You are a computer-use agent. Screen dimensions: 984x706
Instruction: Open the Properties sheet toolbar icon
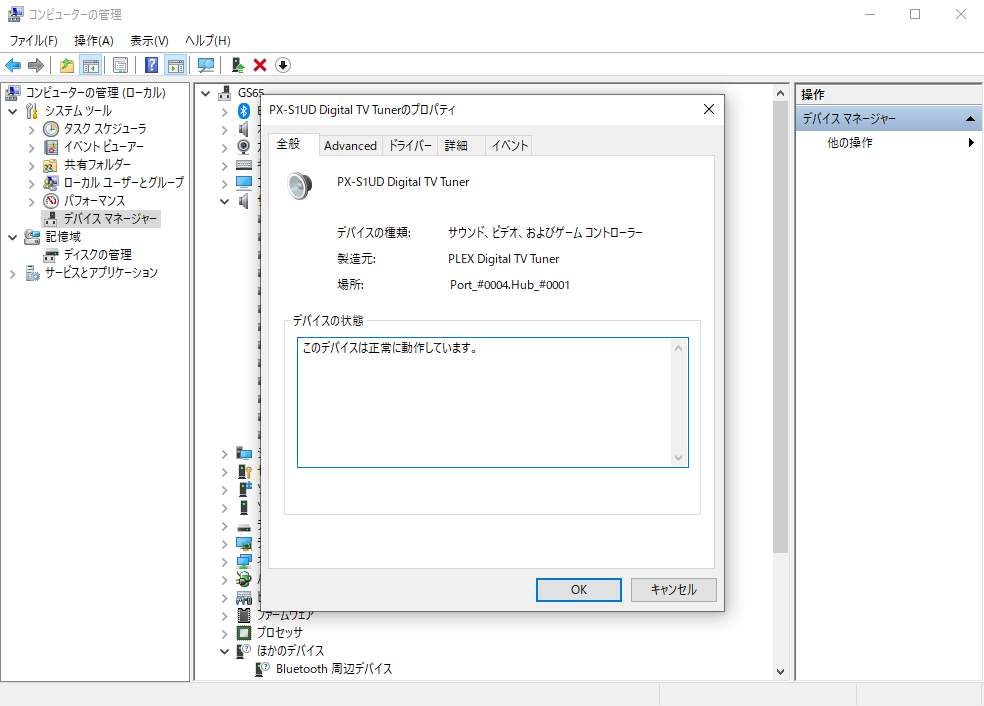tap(120, 65)
